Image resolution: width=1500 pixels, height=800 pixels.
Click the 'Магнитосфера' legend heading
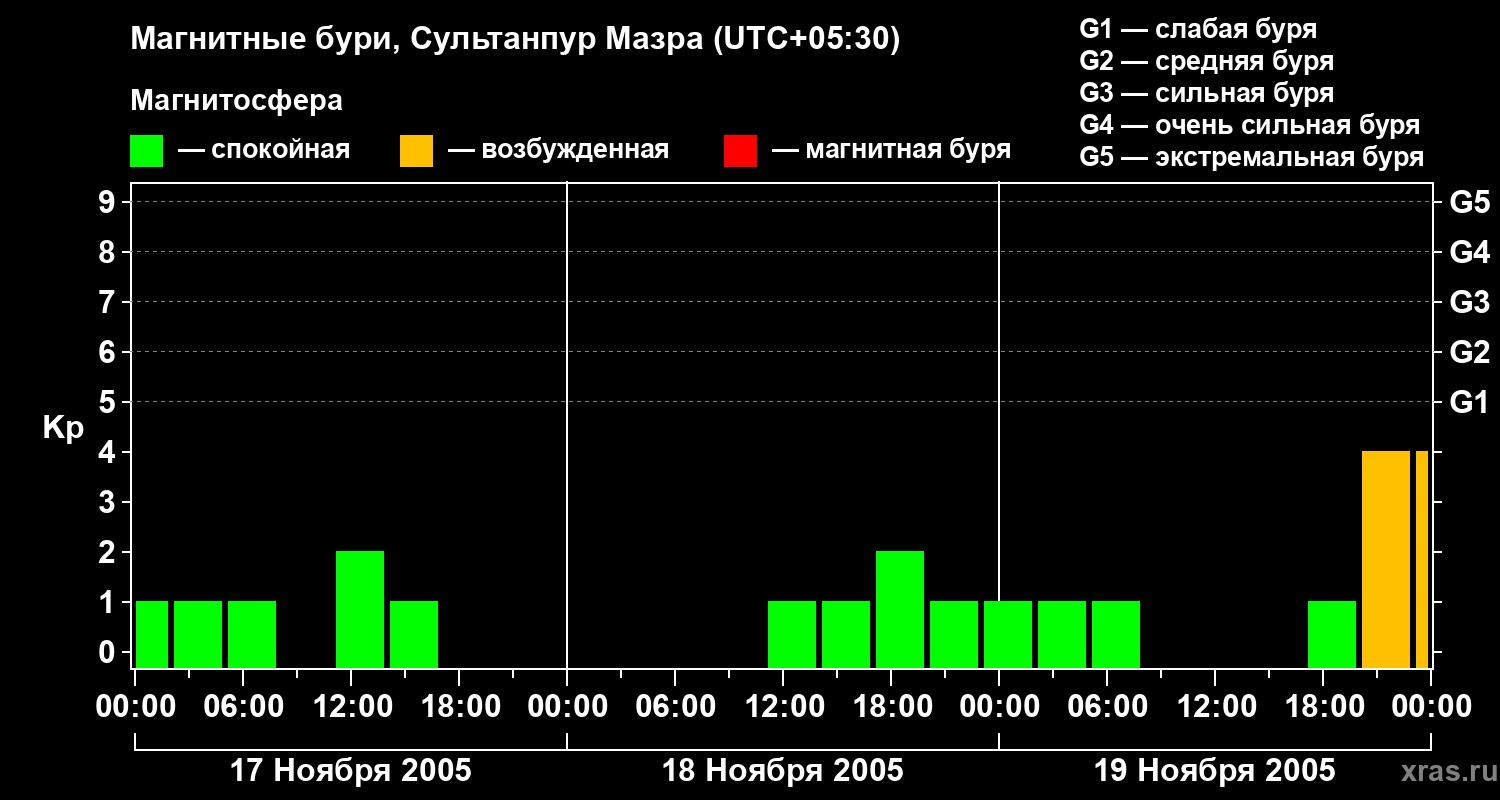pyautogui.click(x=236, y=101)
